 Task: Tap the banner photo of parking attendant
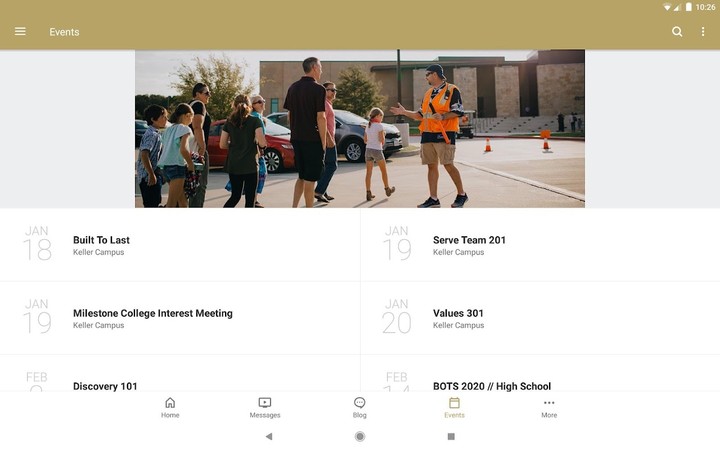(x=360, y=129)
